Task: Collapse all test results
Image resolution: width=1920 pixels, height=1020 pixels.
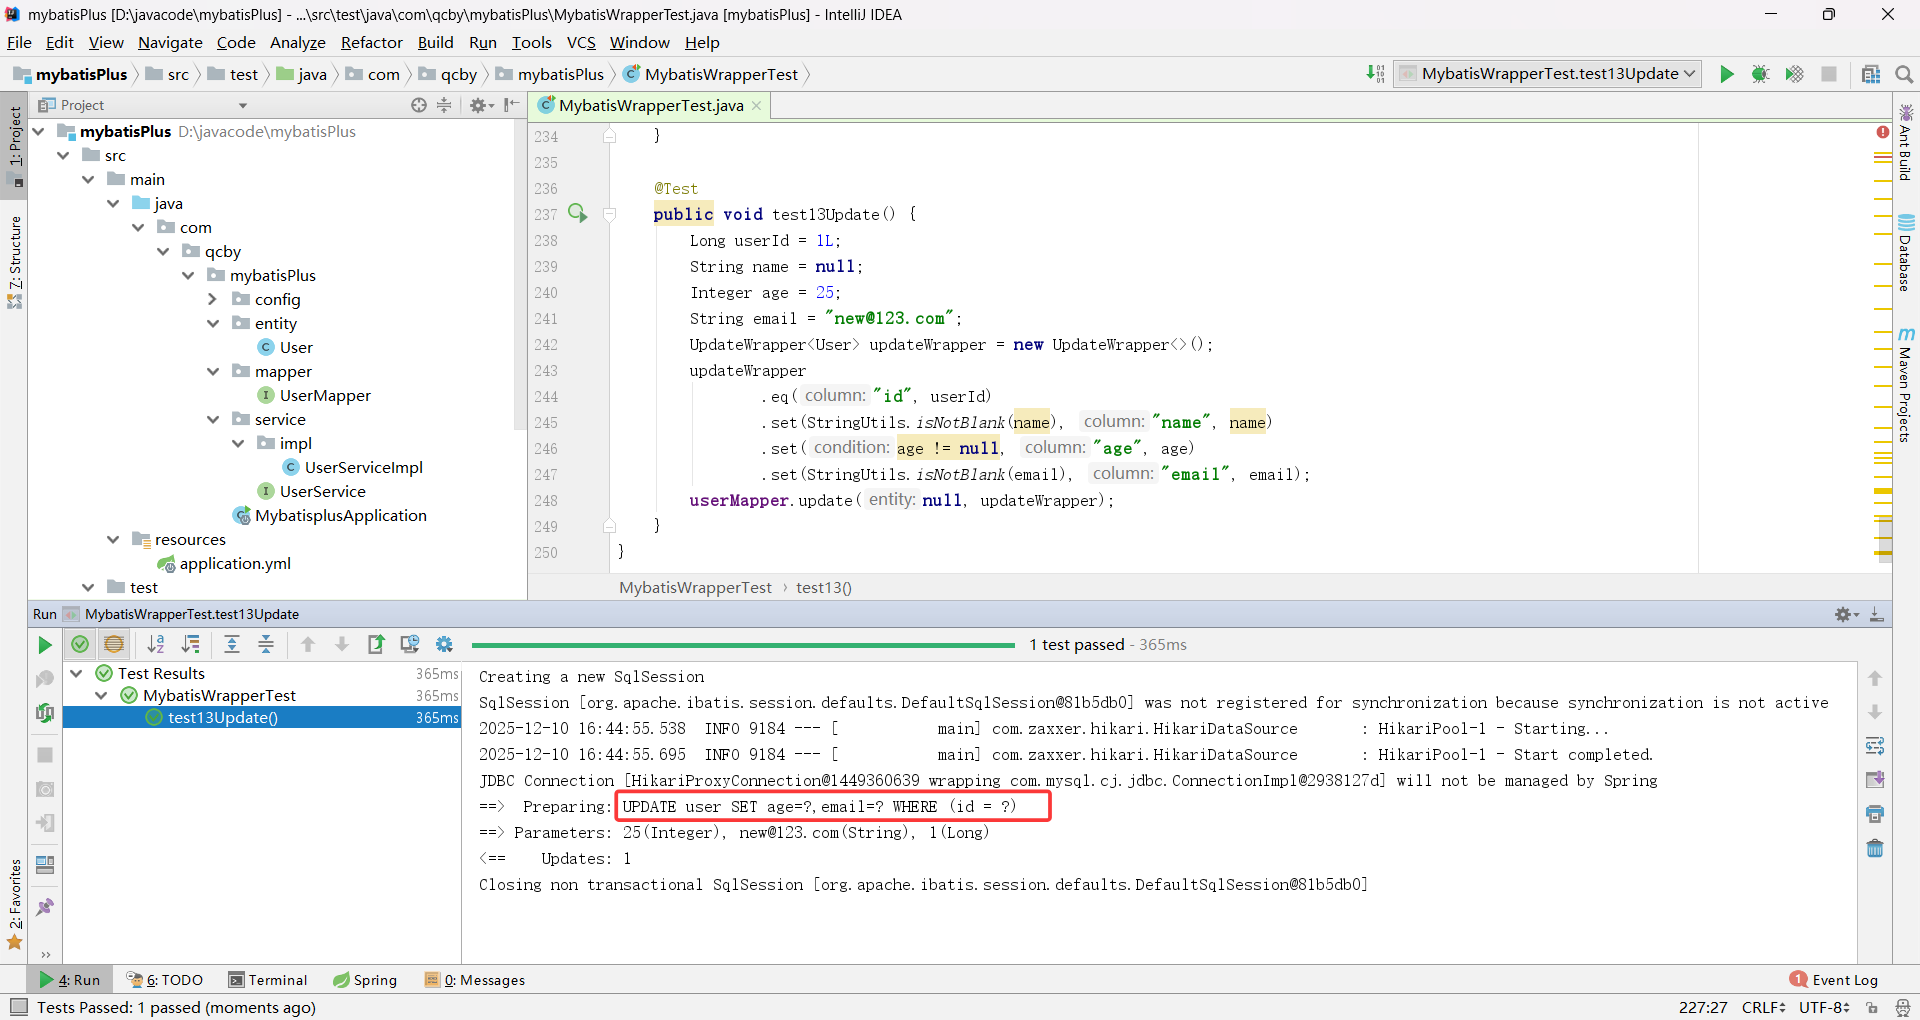Action: pyautogui.click(x=266, y=645)
